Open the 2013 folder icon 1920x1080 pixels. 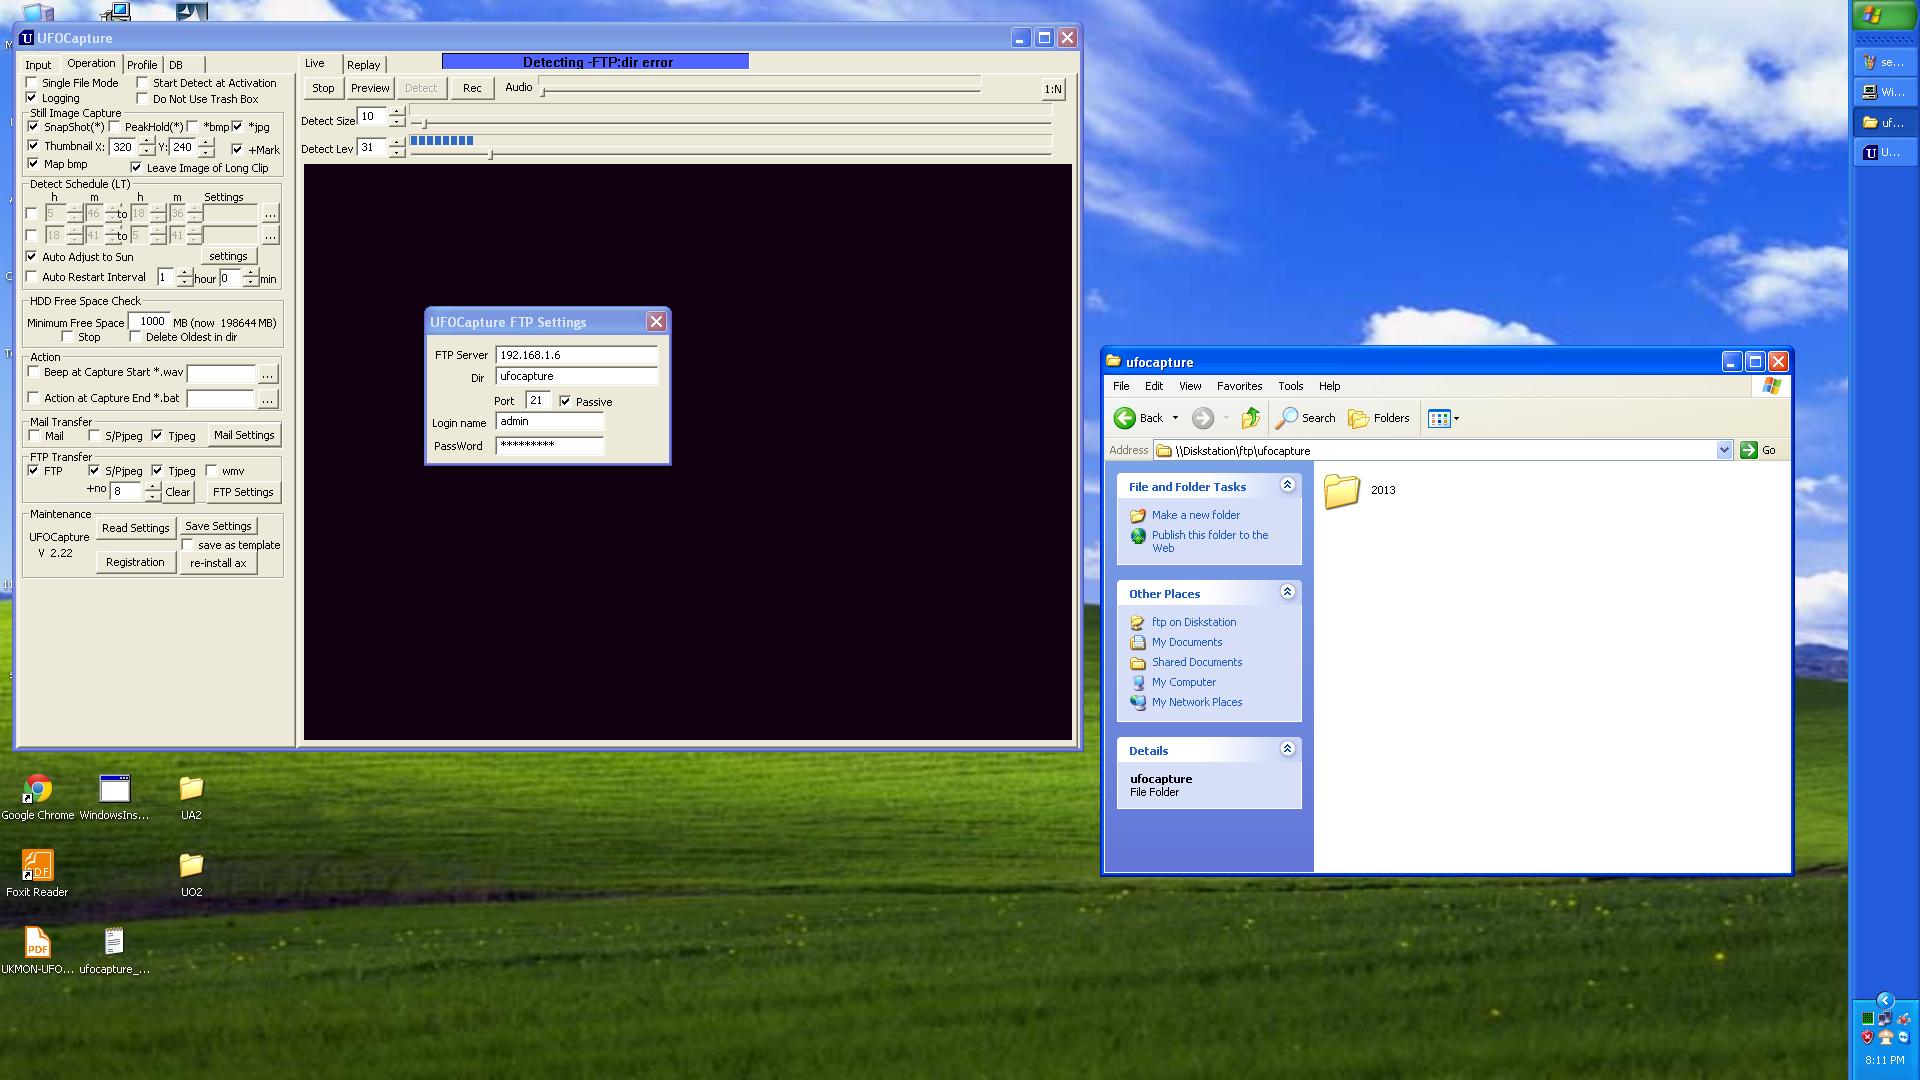1341,491
